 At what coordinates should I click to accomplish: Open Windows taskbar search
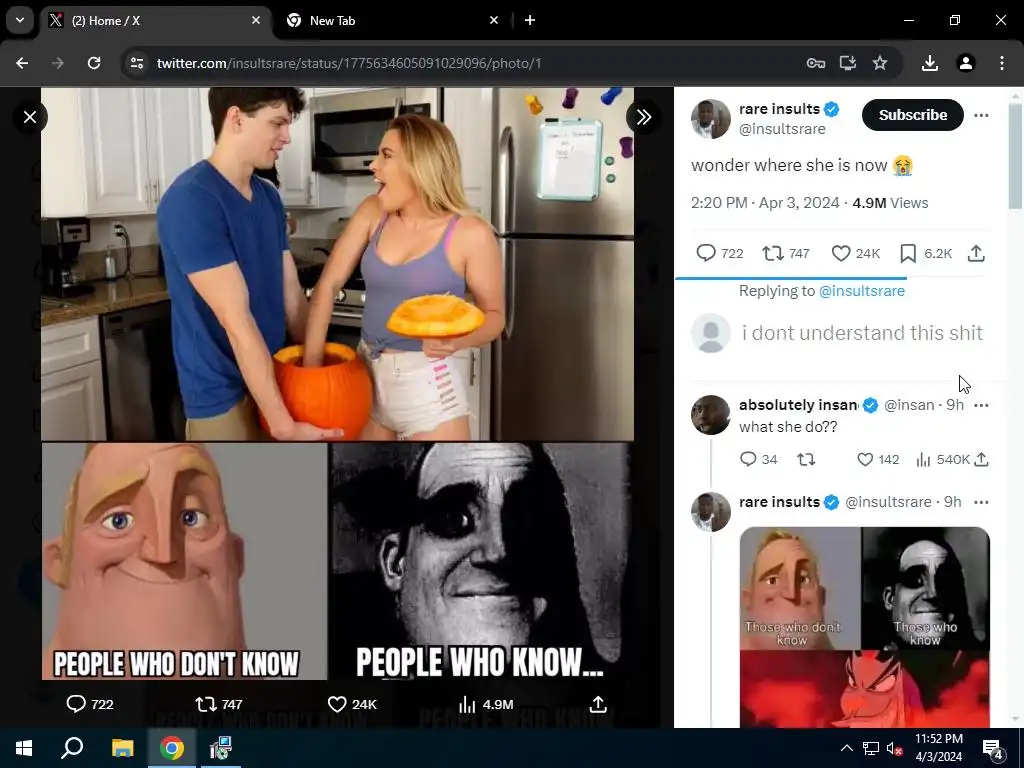(72, 748)
